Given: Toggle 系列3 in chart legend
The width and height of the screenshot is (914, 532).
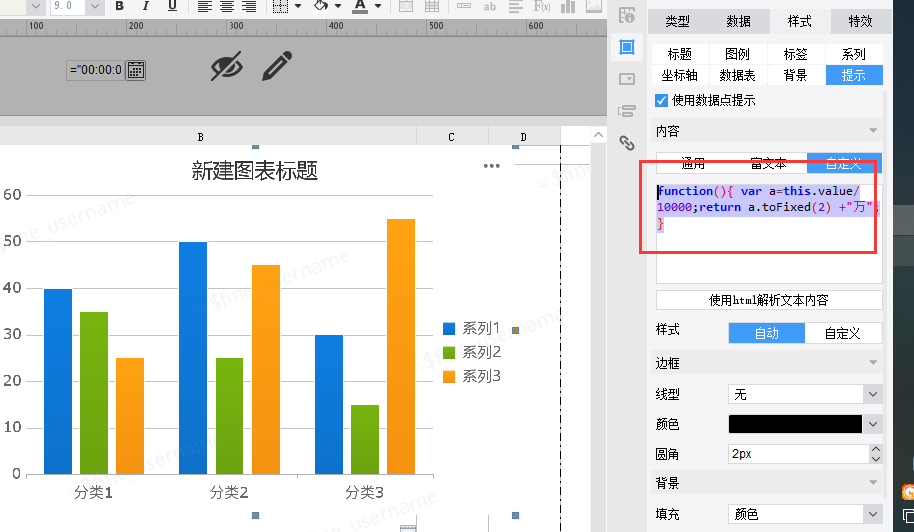Looking at the screenshot, I should tap(472, 376).
